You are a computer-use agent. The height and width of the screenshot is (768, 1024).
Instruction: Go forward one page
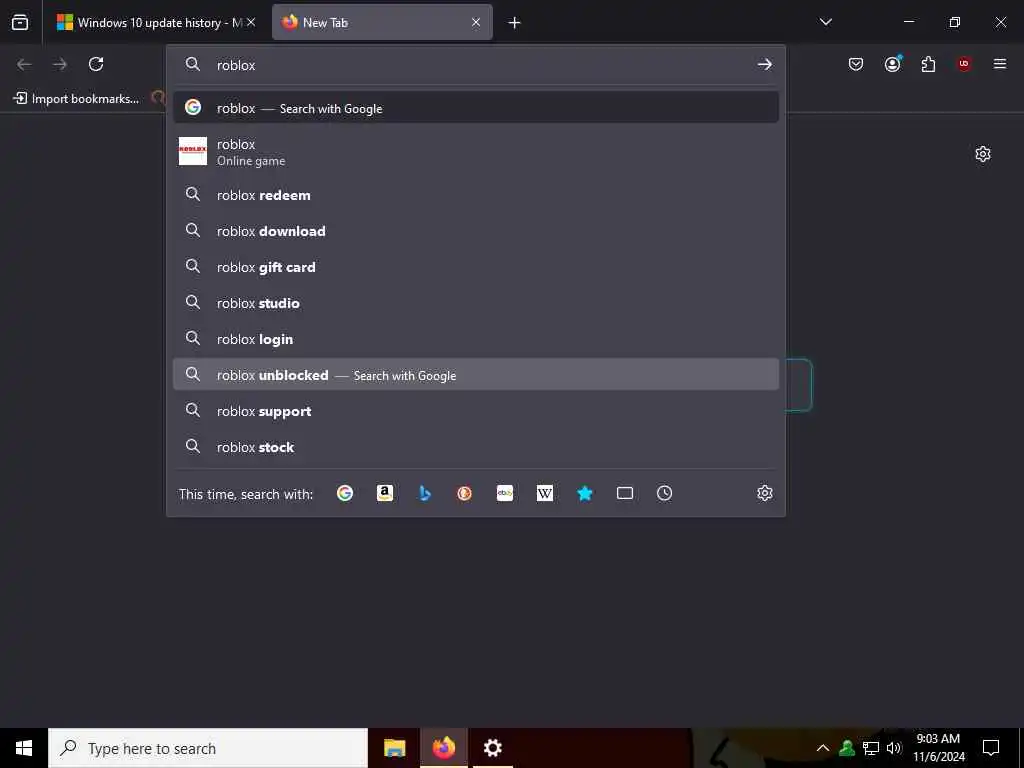[x=60, y=64]
